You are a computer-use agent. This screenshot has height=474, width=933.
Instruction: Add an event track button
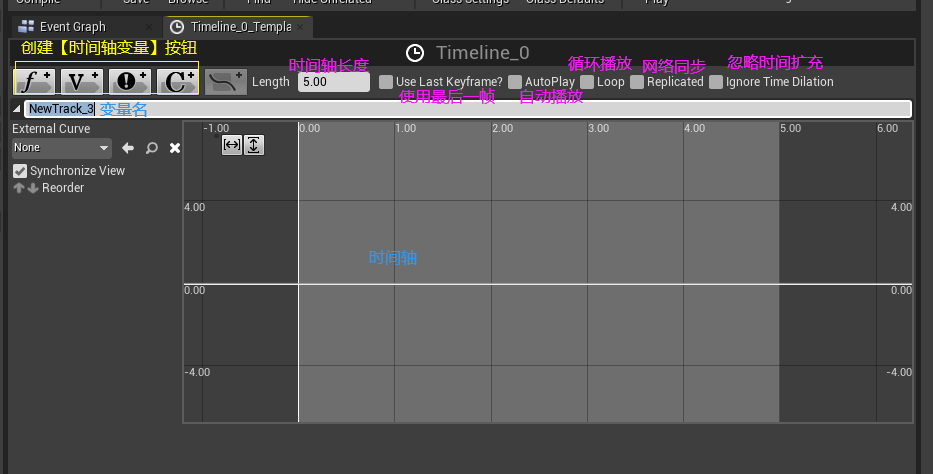(130, 81)
